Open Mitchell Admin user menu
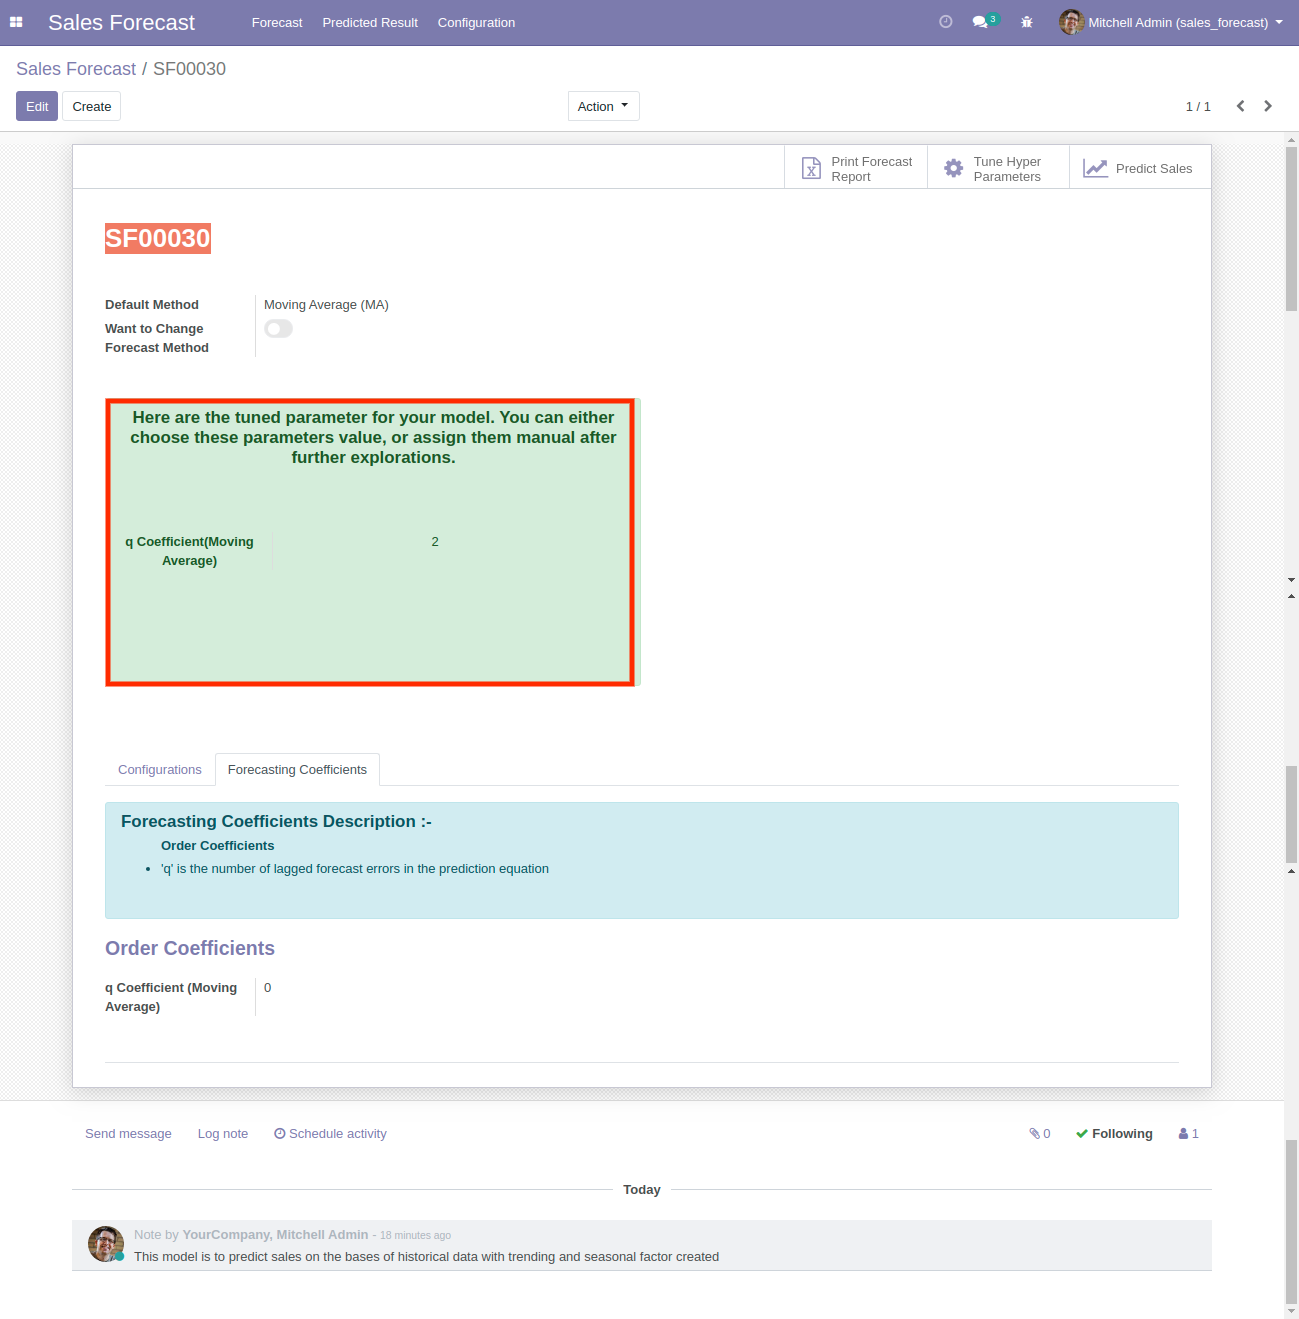Screen dimensions: 1299x1319 [x=1171, y=22]
